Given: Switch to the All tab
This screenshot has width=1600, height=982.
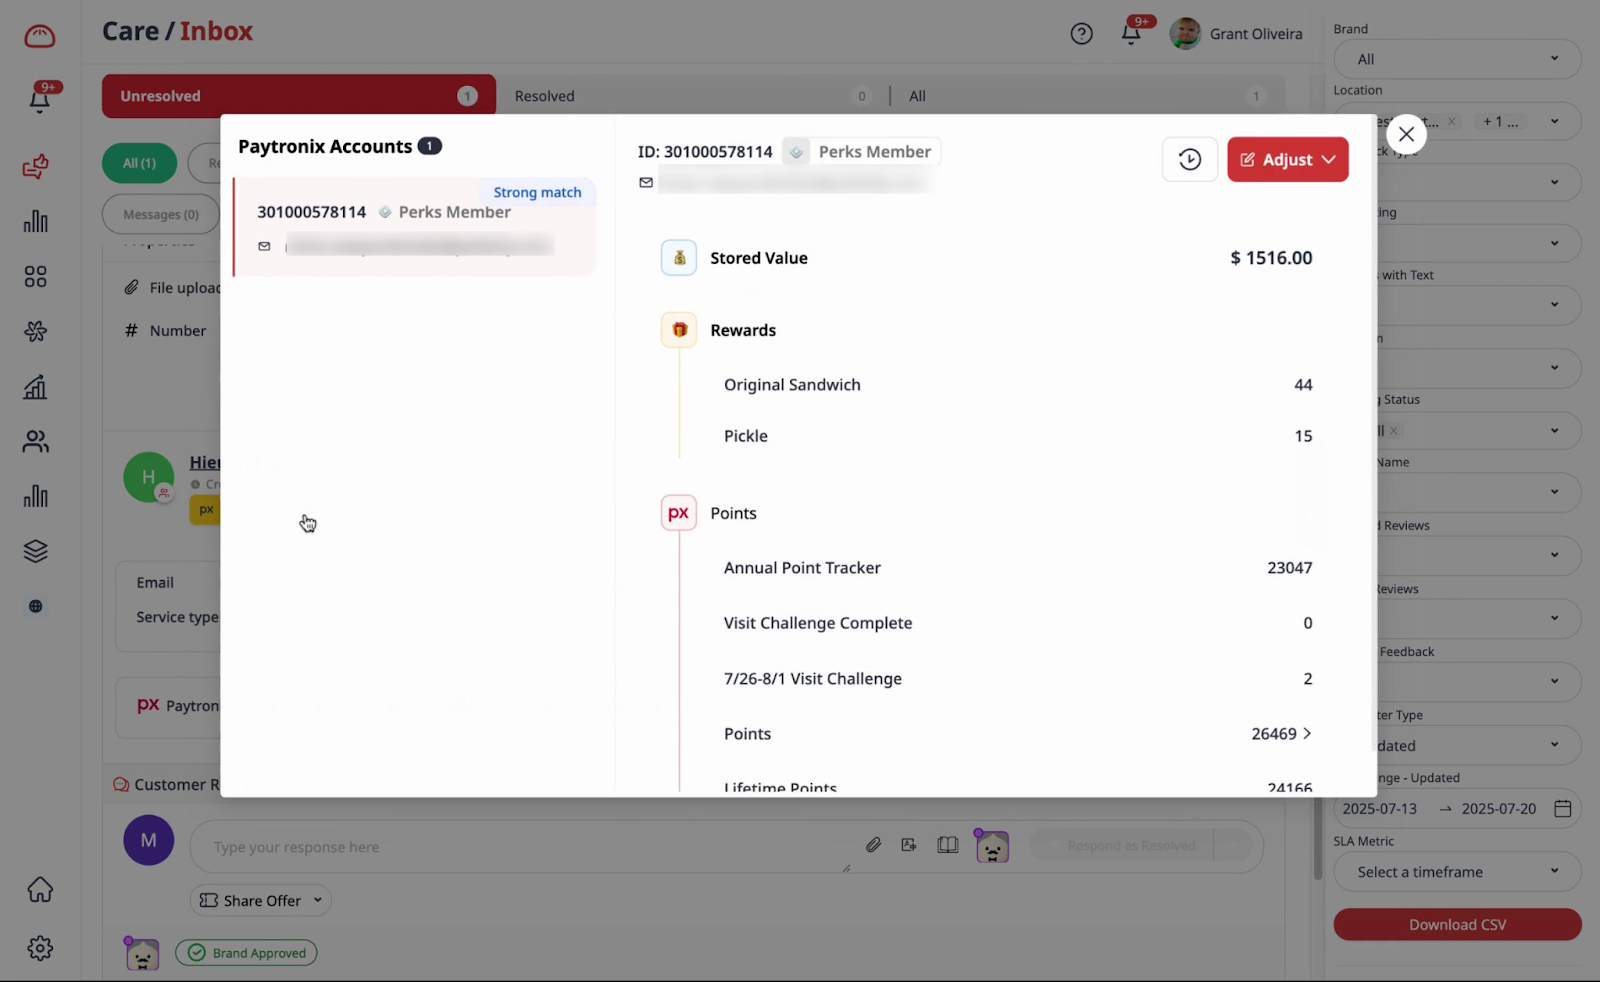Looking at the screenshot, I should point(1086,96).
